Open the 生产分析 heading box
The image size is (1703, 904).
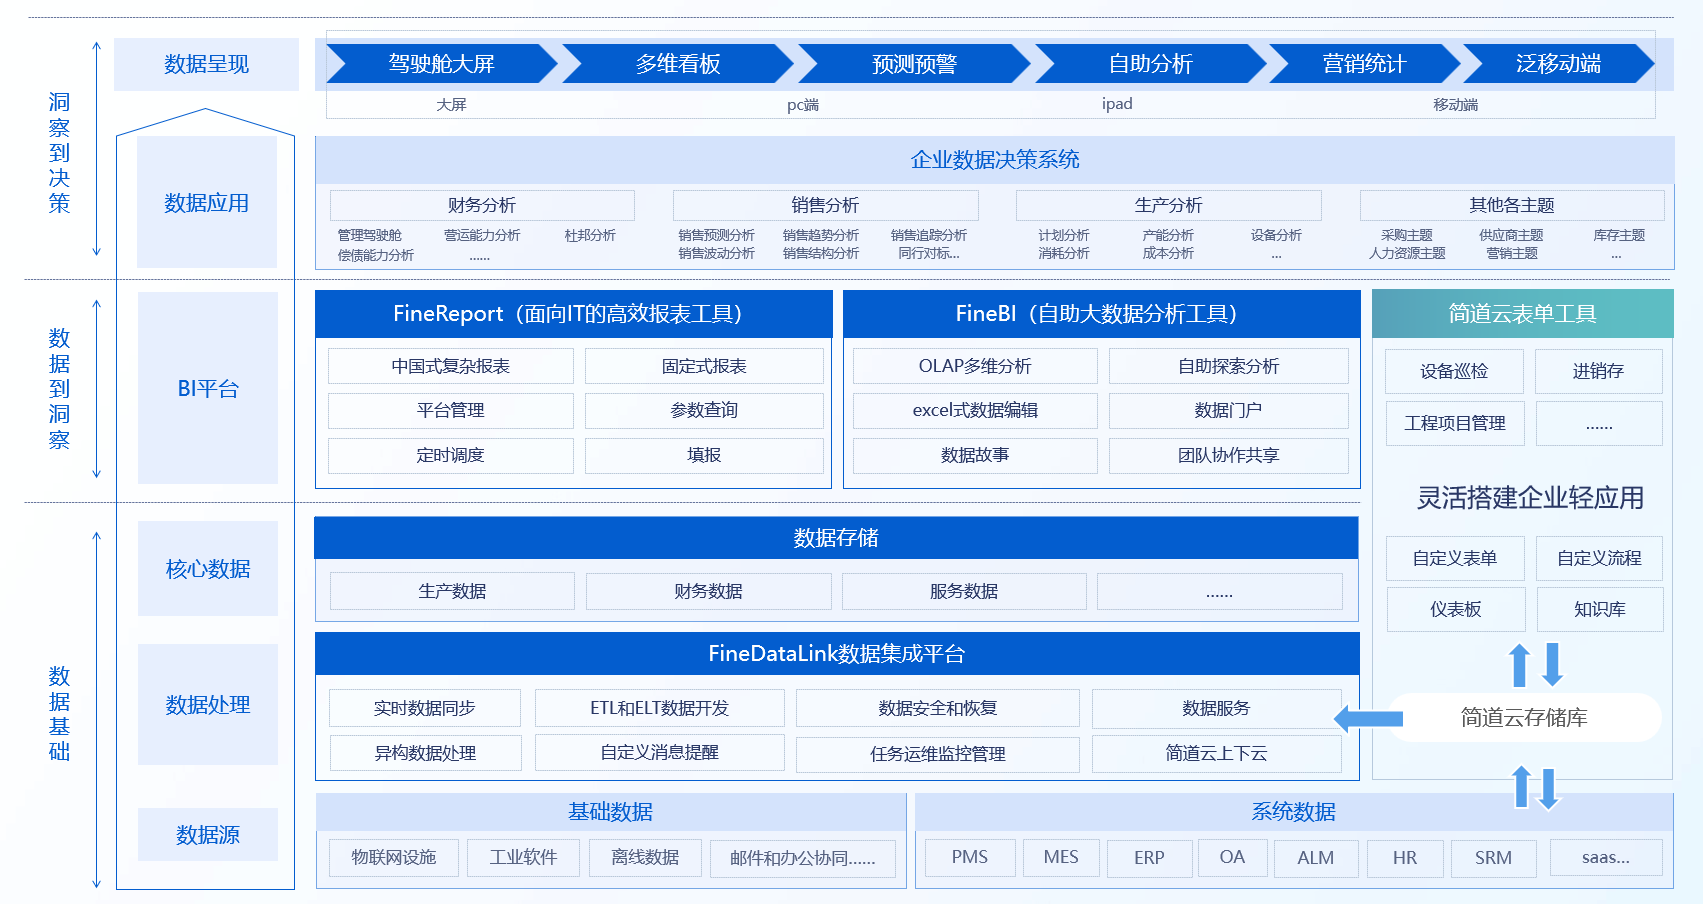coord(1168,205)
